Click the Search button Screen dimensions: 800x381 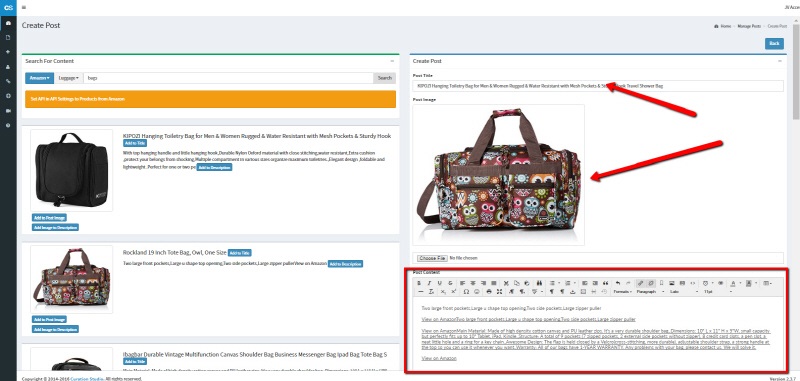(x=385, y=78)
